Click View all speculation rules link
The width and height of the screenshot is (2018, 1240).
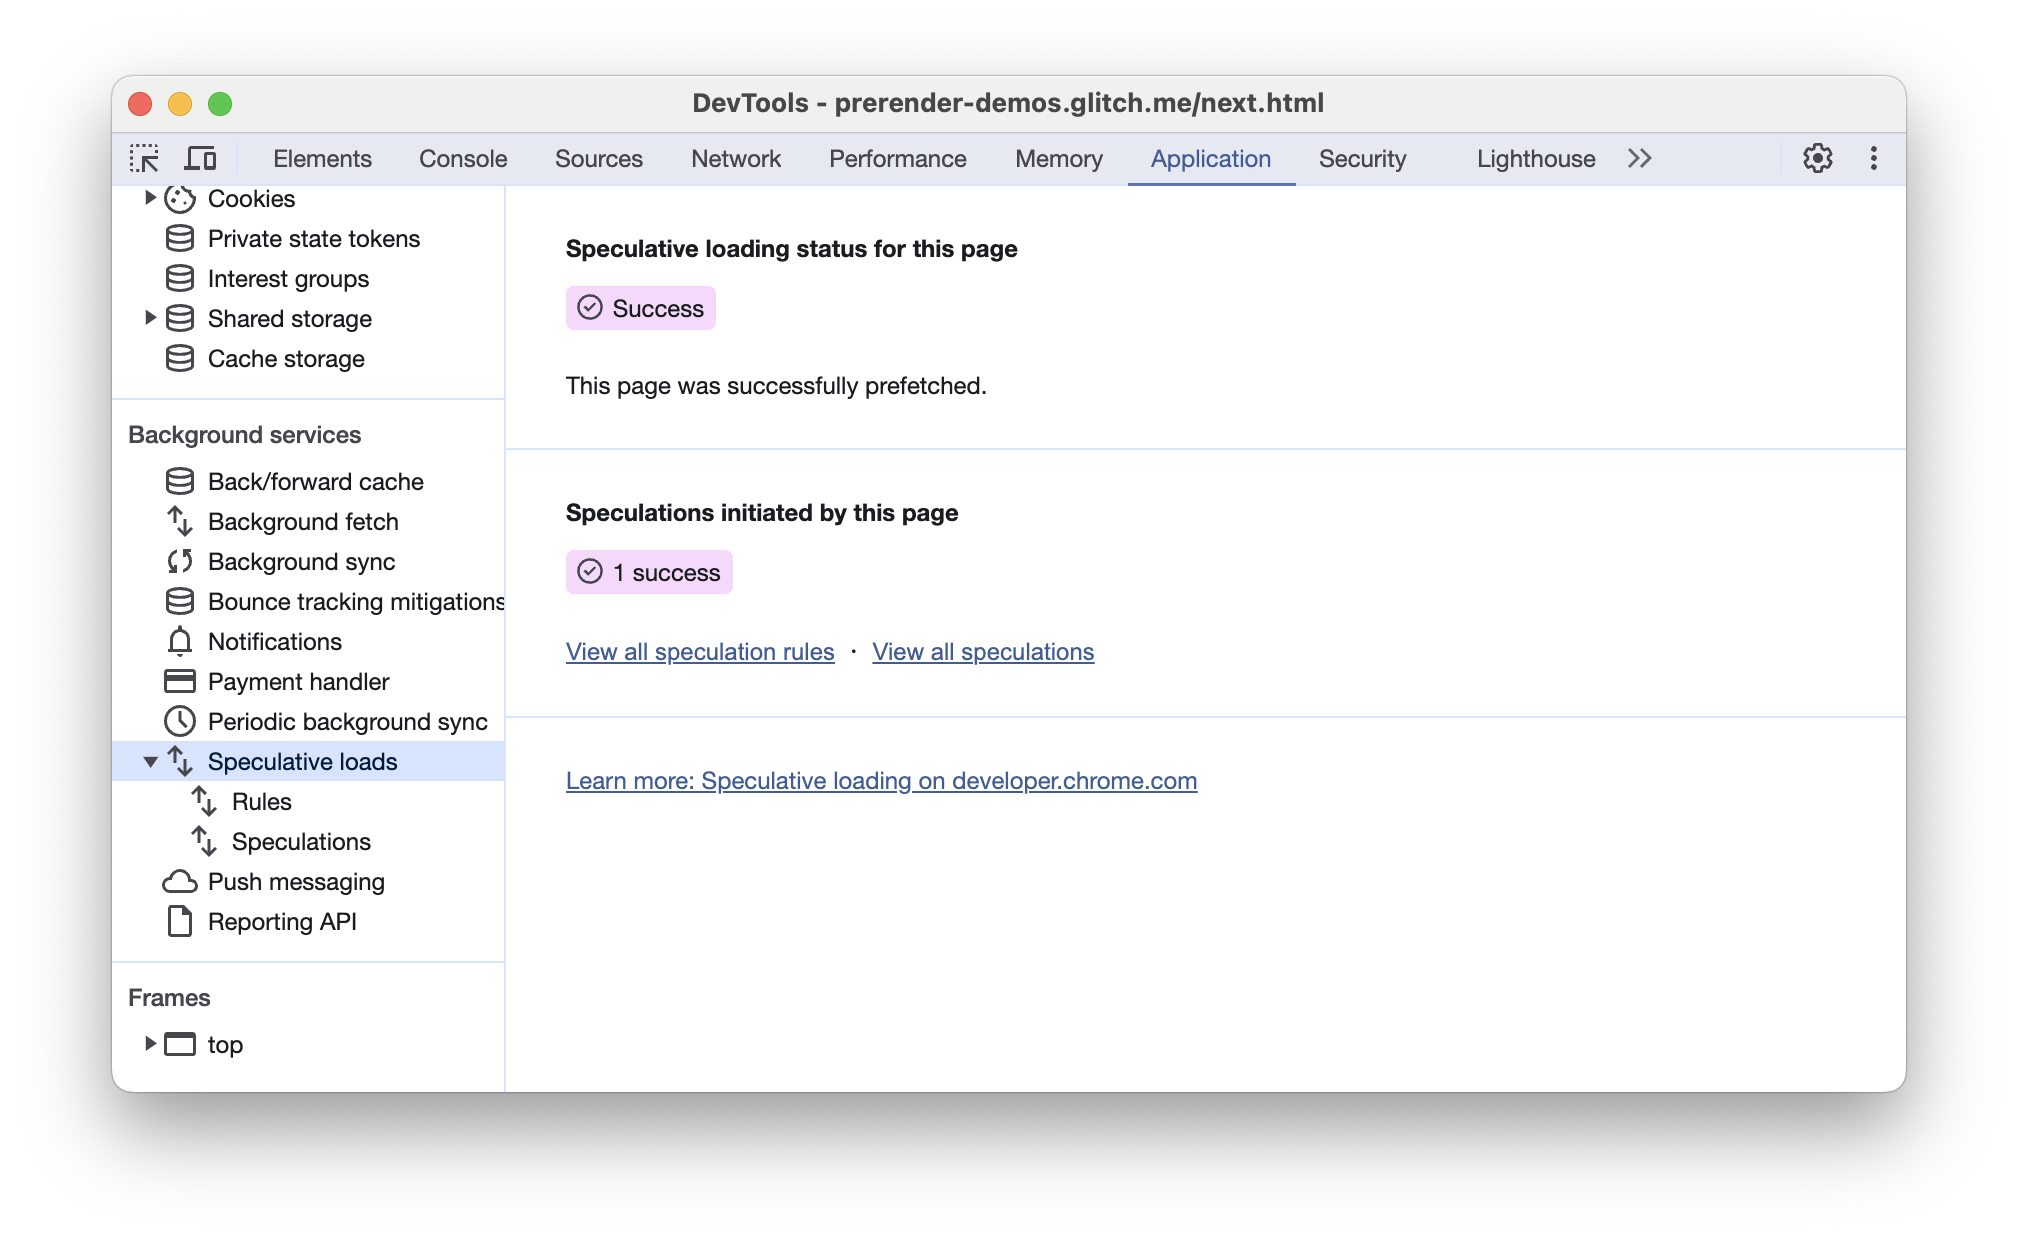coord(699,652)
